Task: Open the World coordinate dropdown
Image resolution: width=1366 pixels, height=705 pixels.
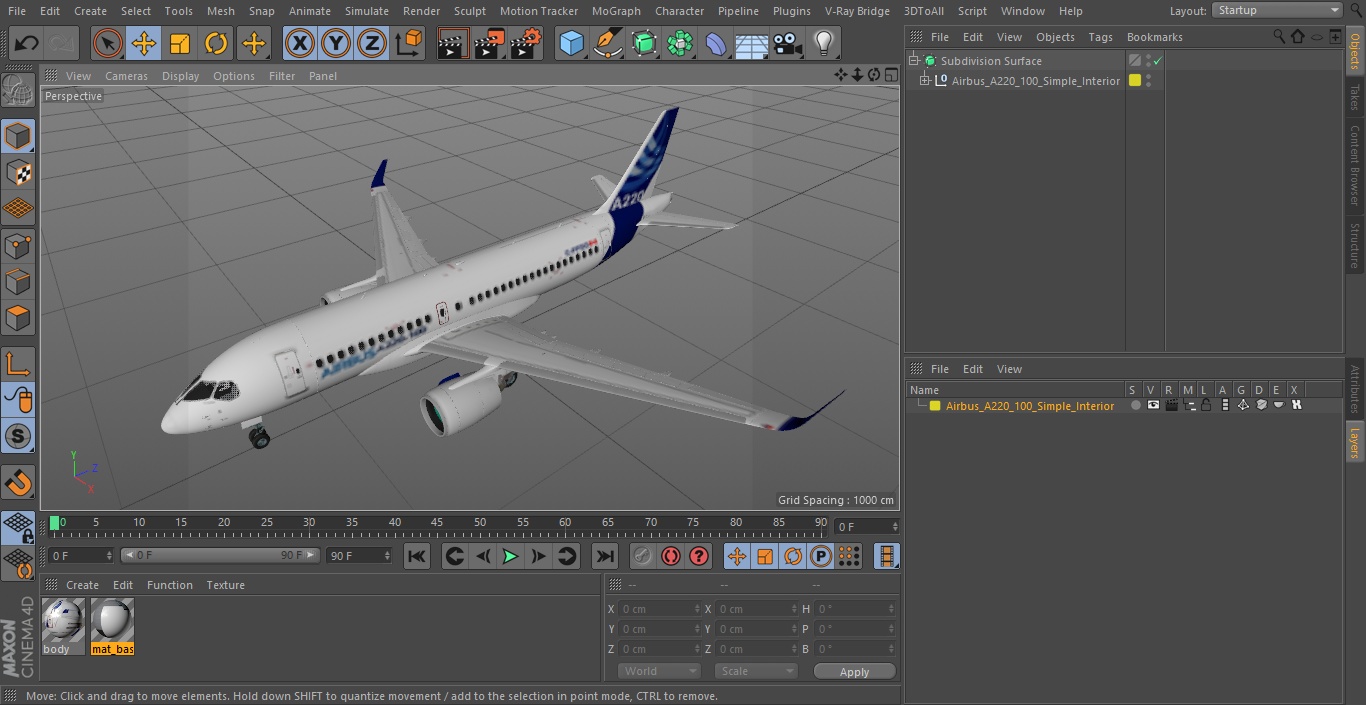Action: click(x=658, y=671)
